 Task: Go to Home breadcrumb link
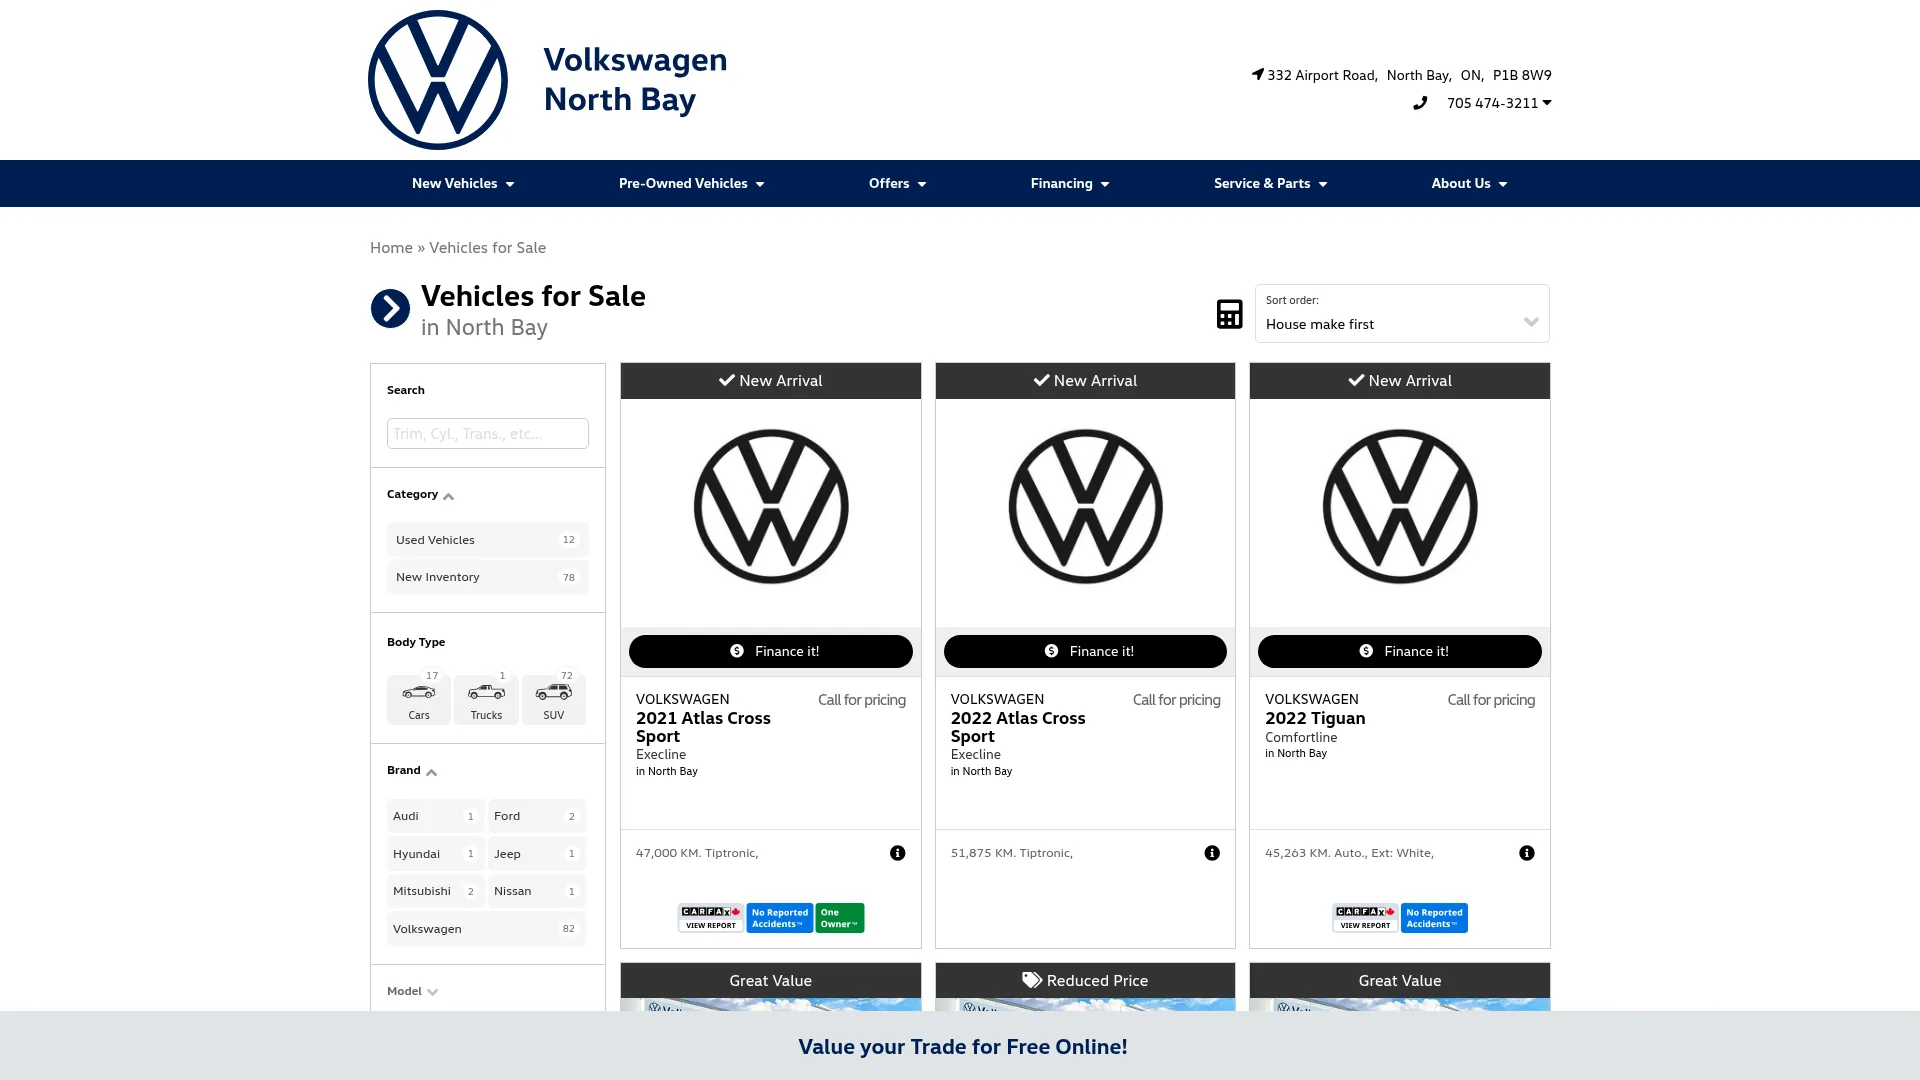(x=391, y=247)
